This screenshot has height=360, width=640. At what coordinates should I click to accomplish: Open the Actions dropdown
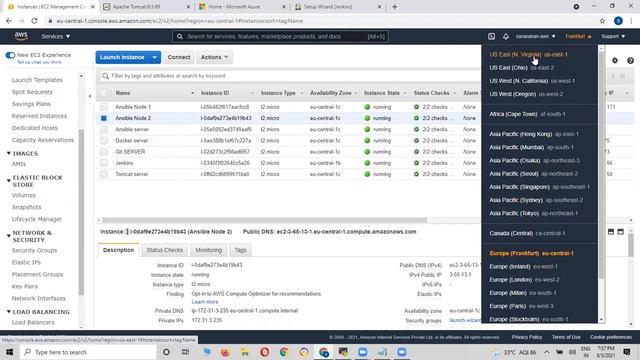click(214, 57)
